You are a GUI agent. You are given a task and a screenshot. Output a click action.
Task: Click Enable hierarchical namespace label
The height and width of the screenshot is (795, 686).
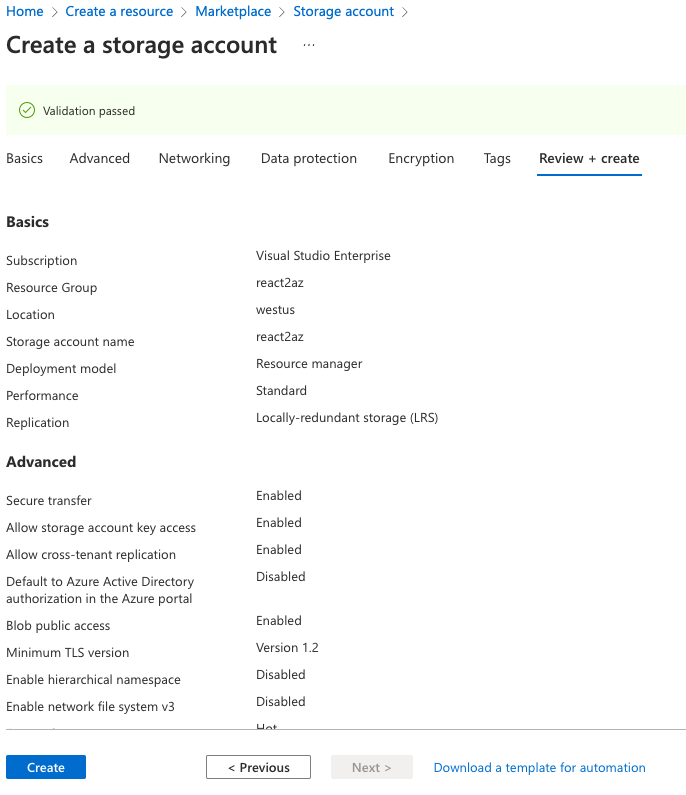tap(93, 679)
